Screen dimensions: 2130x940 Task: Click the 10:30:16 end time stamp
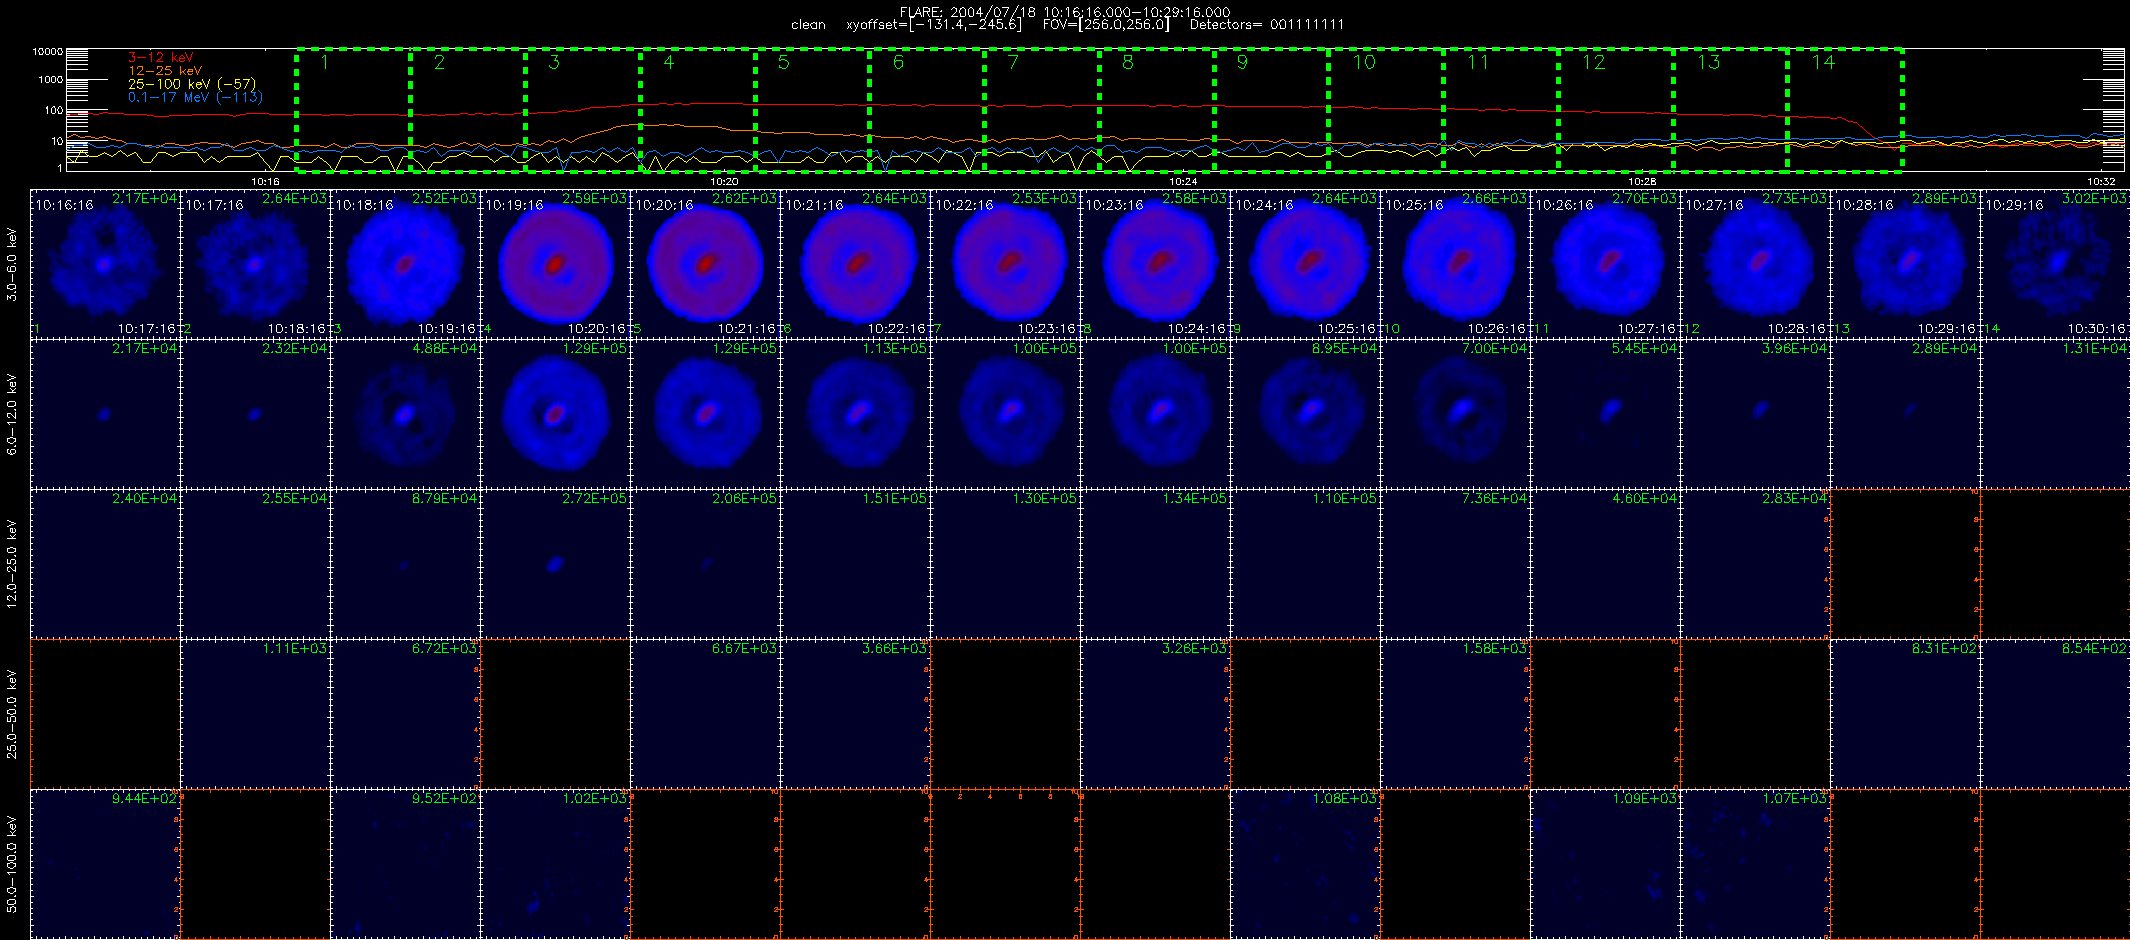tap(2097, 328)
